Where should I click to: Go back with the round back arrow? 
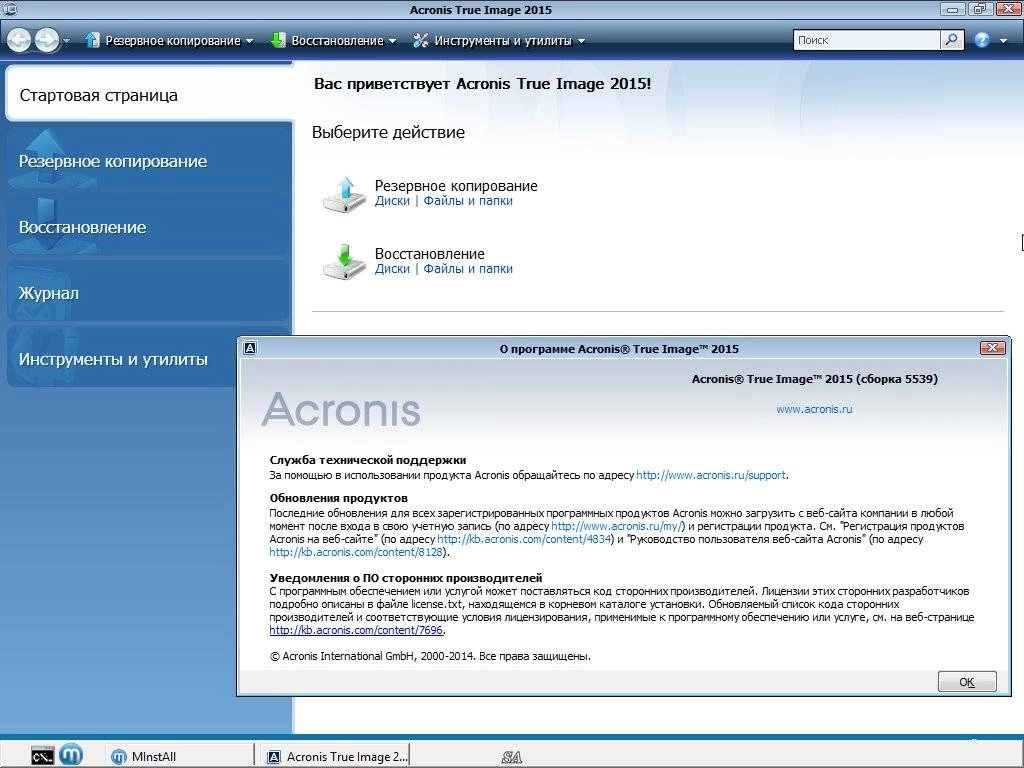tap(19, 40)
